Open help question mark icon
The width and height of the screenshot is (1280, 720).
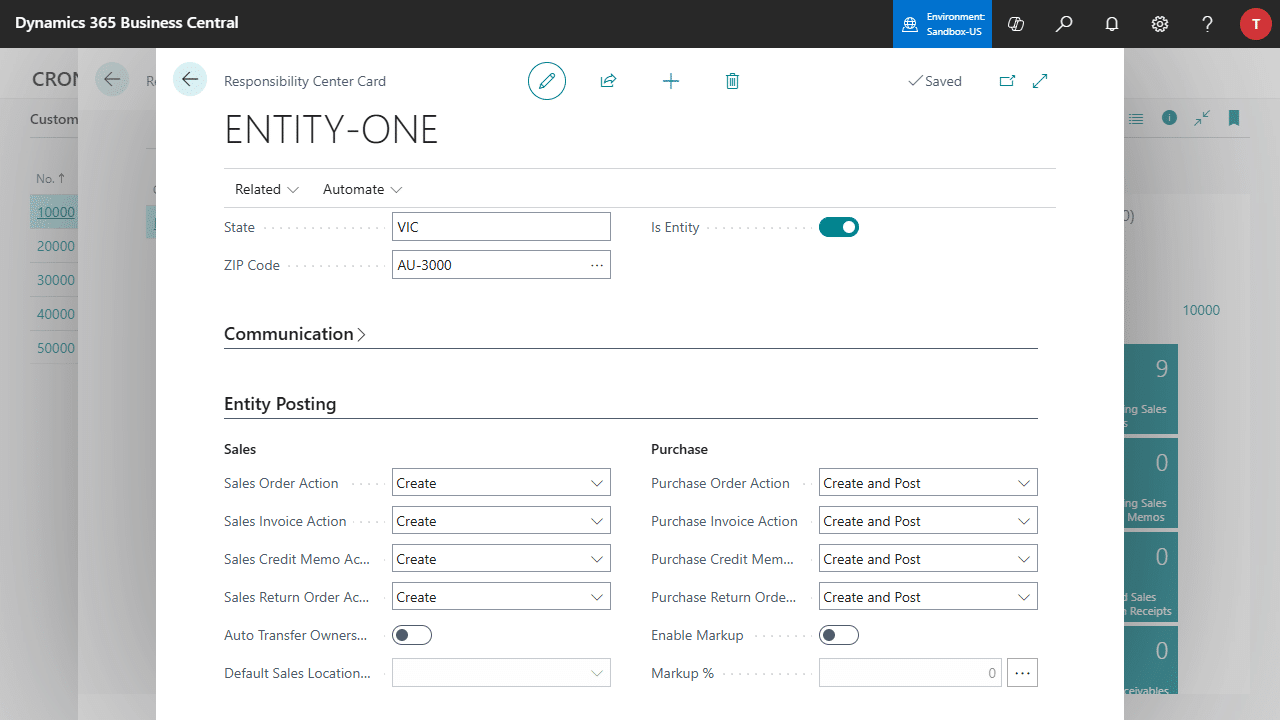click(x=1208, y=24)
